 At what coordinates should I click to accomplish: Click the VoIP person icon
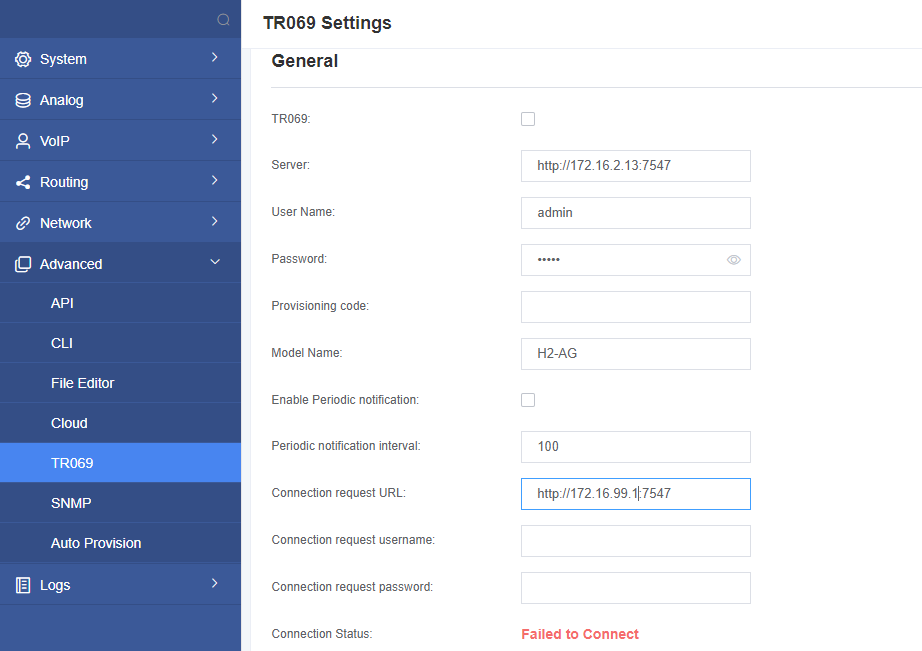[23, 141]
